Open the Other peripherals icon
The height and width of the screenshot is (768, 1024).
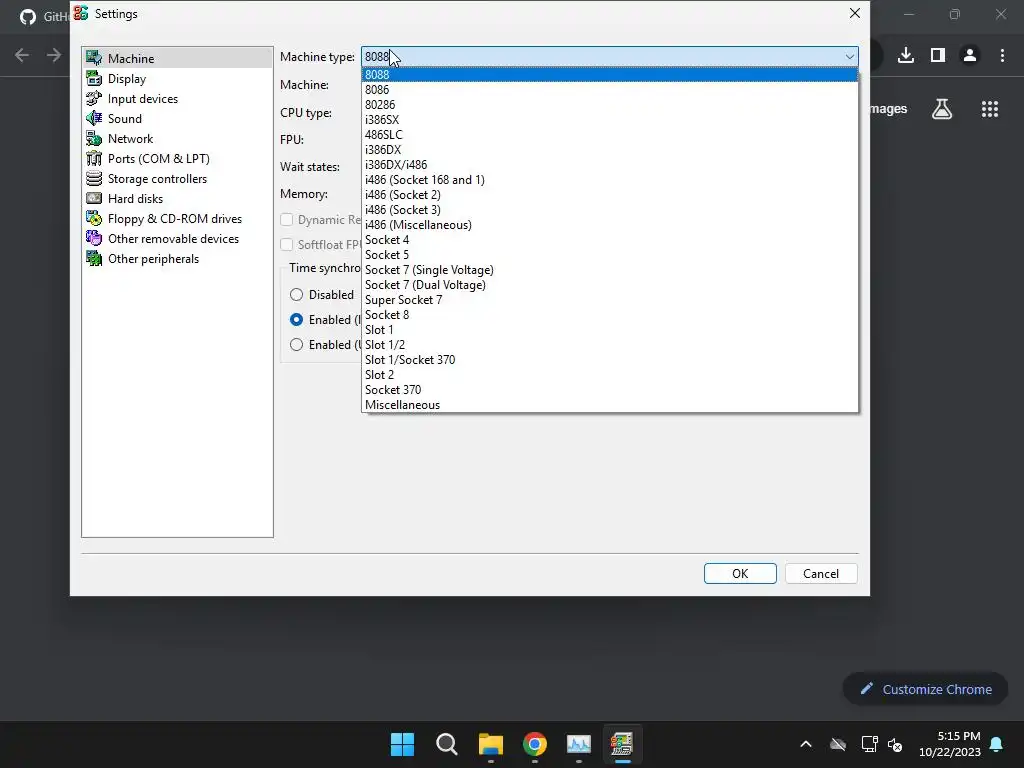(94, 259)
